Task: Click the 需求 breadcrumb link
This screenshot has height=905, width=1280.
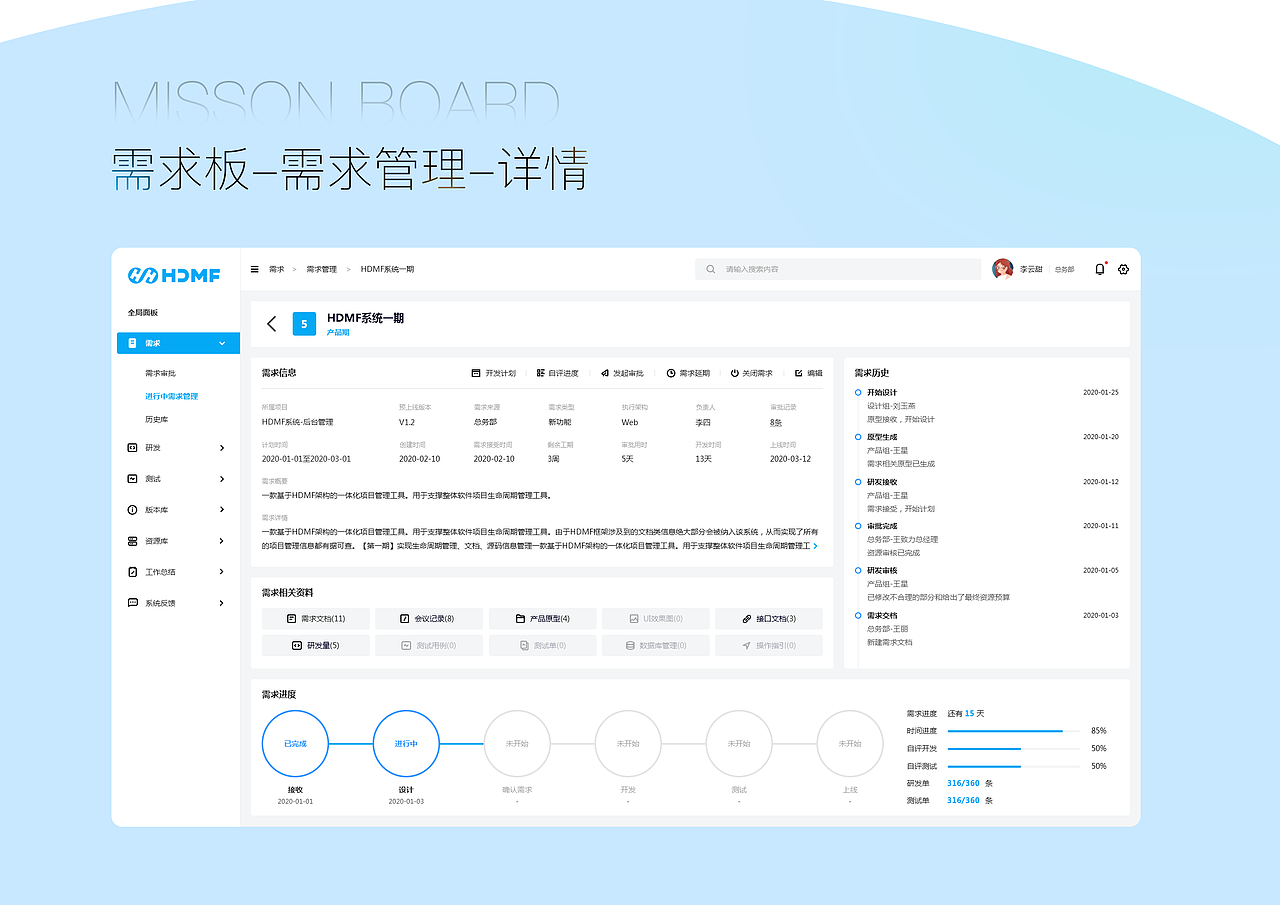Action: (x=276, y=269)
